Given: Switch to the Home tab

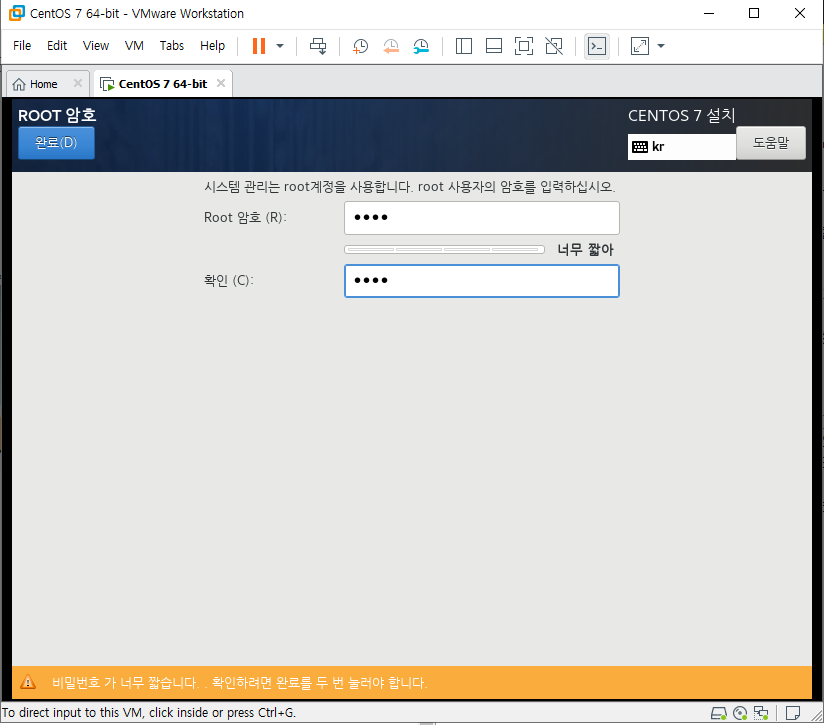Looking at the screenshot, I should 43,84.
